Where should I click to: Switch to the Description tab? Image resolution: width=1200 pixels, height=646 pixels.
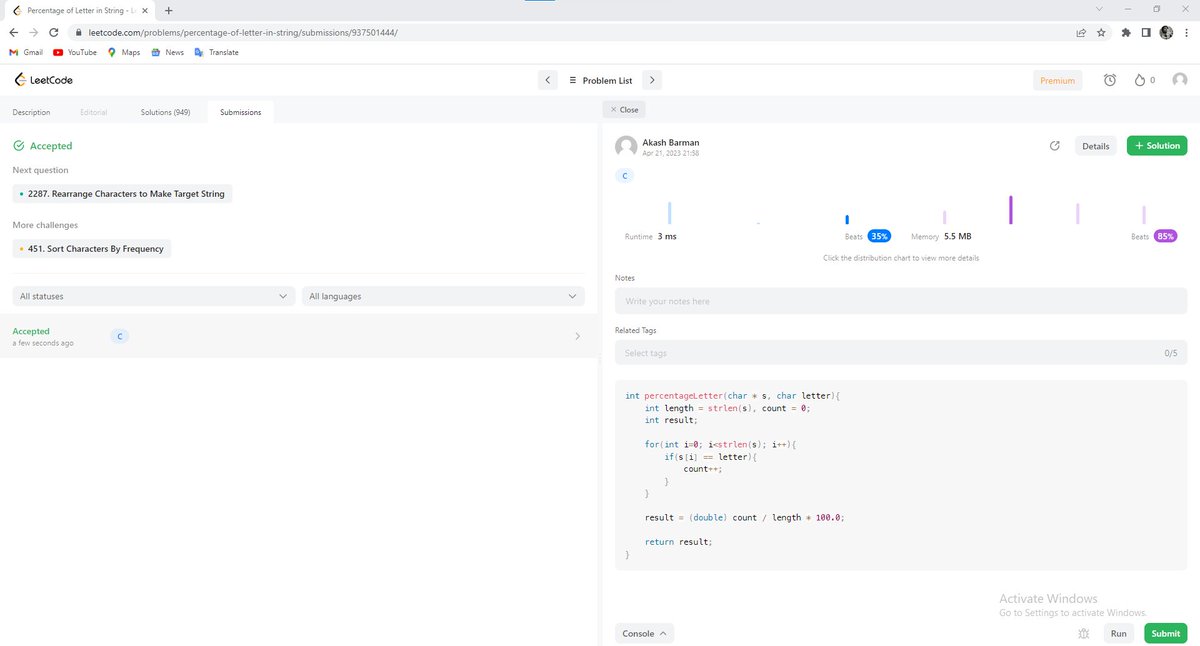click(31, 112)
